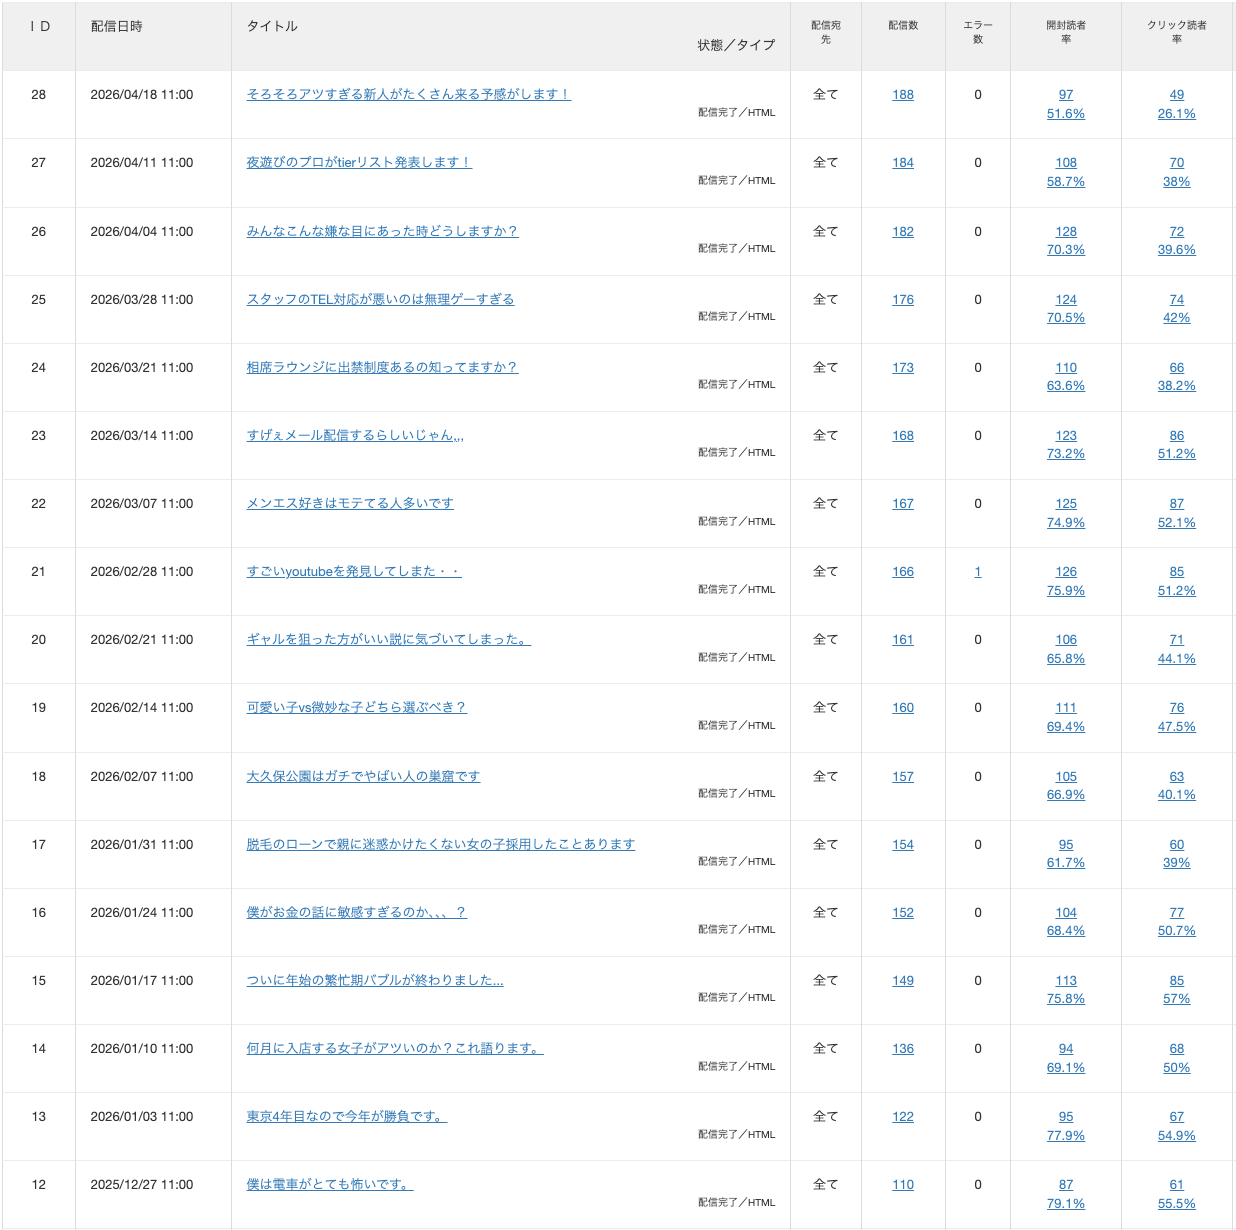Open "東京4年目なので今年が勝負です。" title link

[x=346, y=1116]
